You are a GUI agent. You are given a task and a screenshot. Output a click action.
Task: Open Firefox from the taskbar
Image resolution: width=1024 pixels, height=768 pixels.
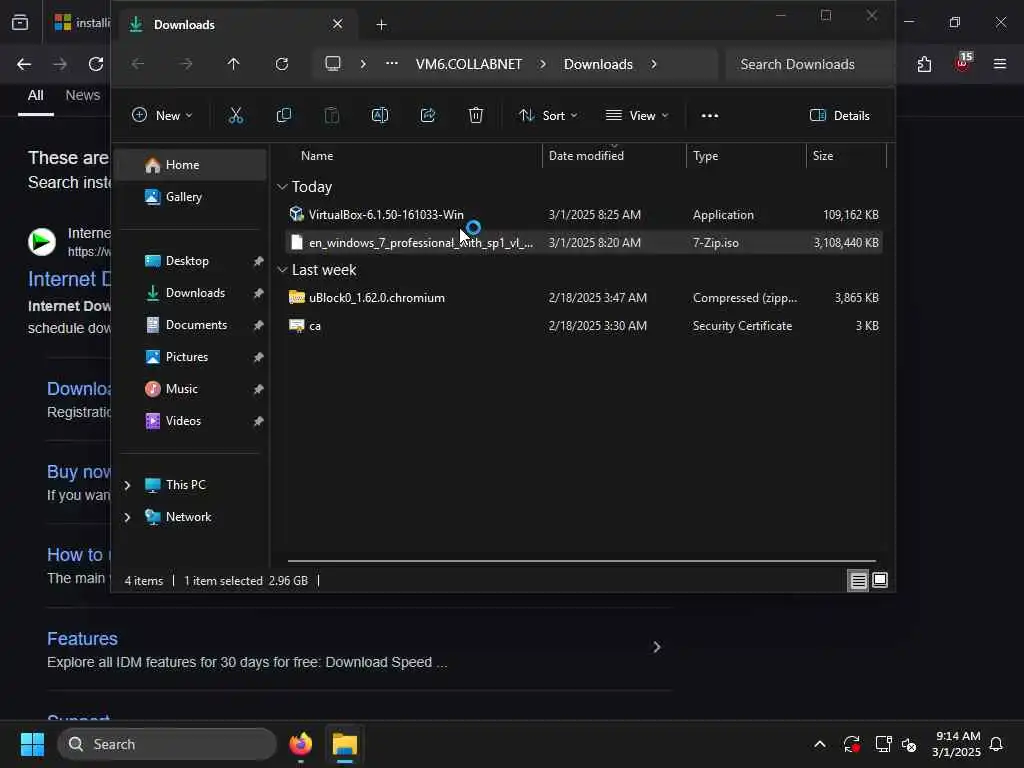[300, 744]
